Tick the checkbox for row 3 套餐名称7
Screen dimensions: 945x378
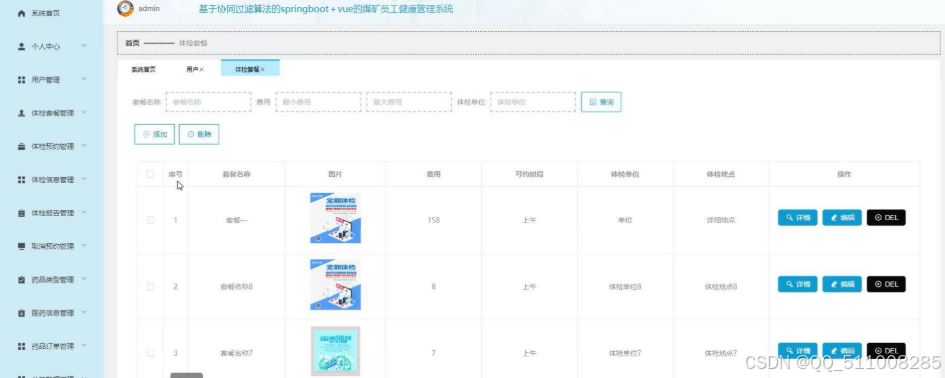[x=151, y=353]
